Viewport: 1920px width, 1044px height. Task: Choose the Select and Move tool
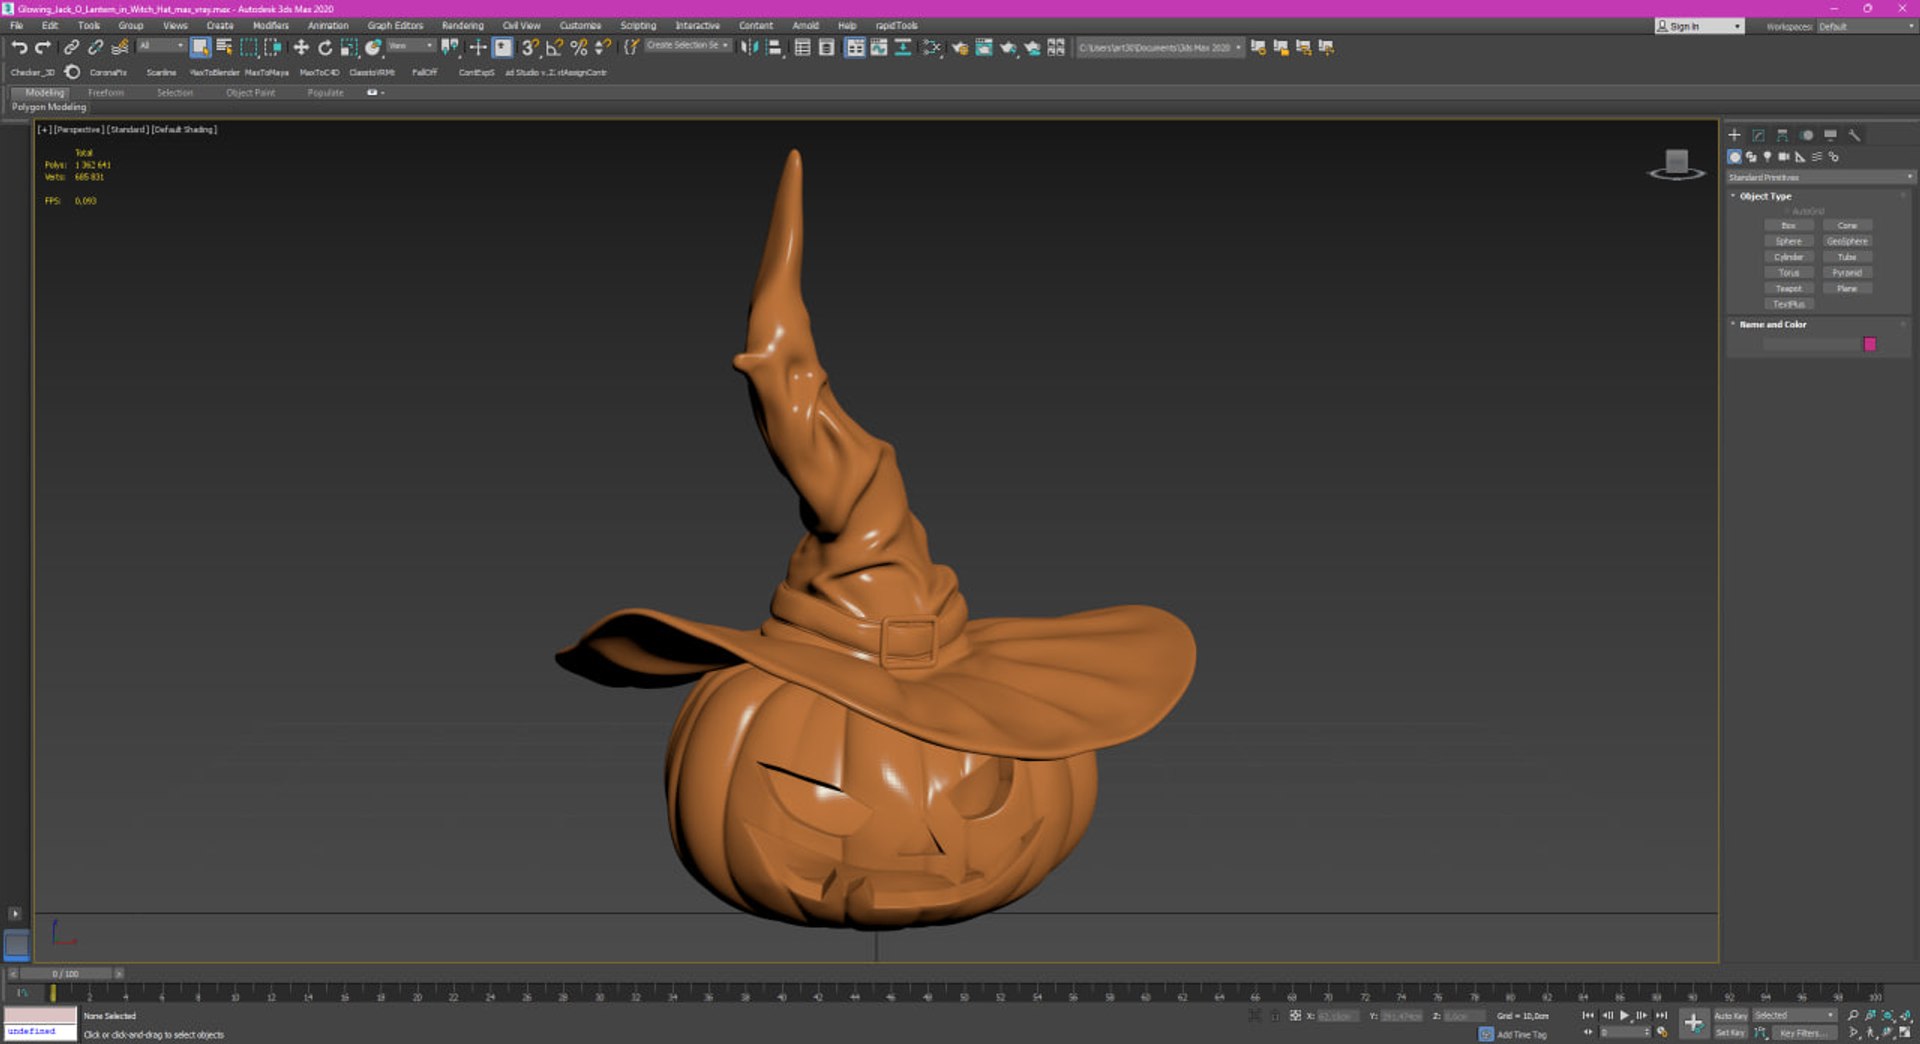click(301, 47)
